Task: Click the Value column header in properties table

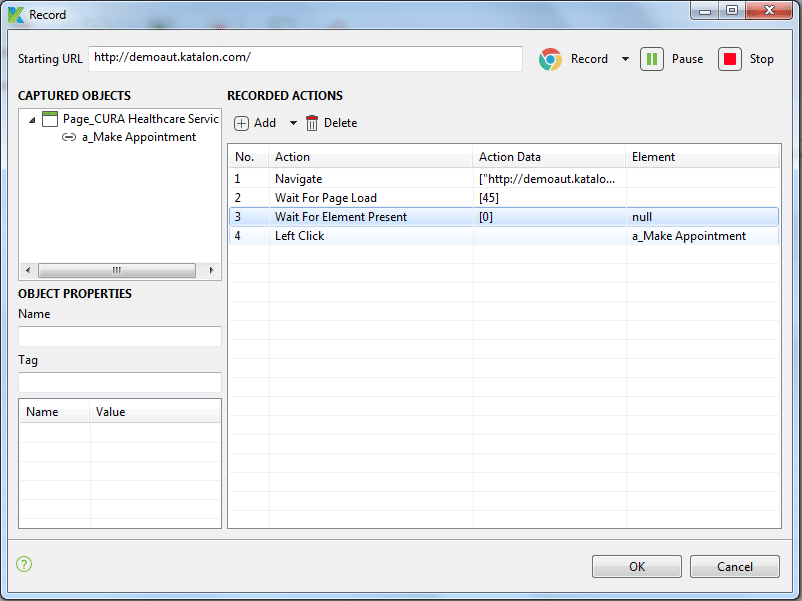Action: (154, 412)
